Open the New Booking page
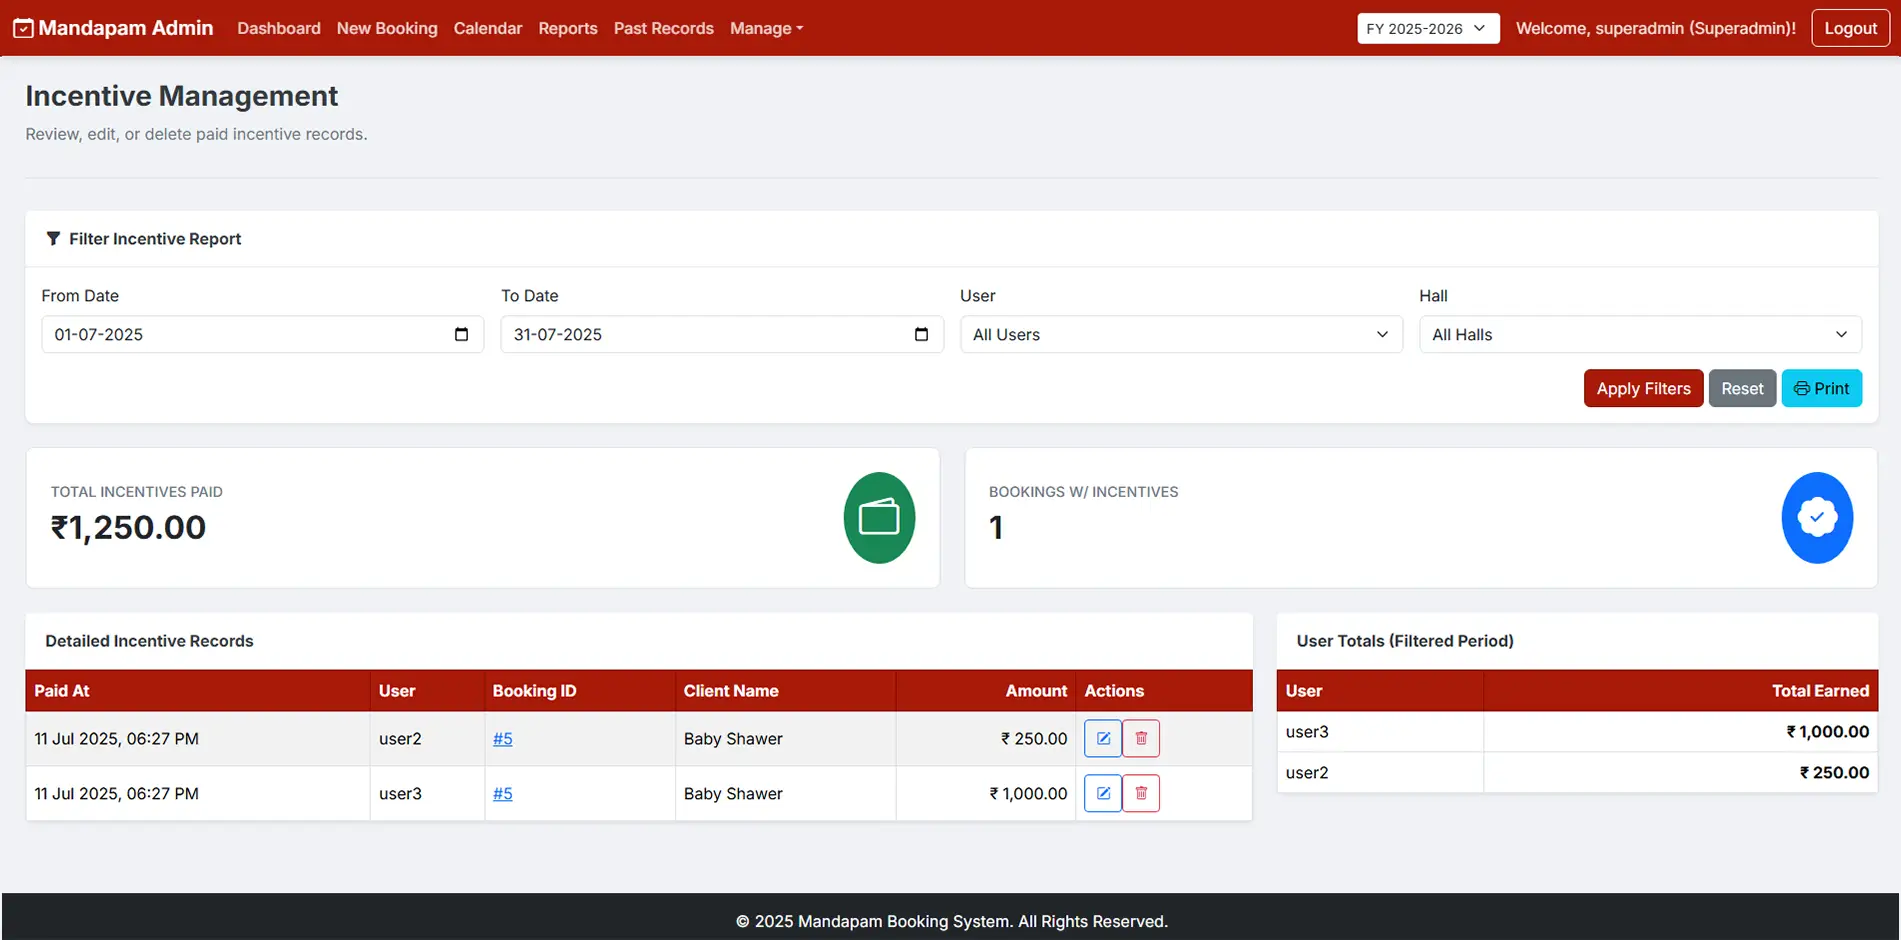 (x=387, y=28)
